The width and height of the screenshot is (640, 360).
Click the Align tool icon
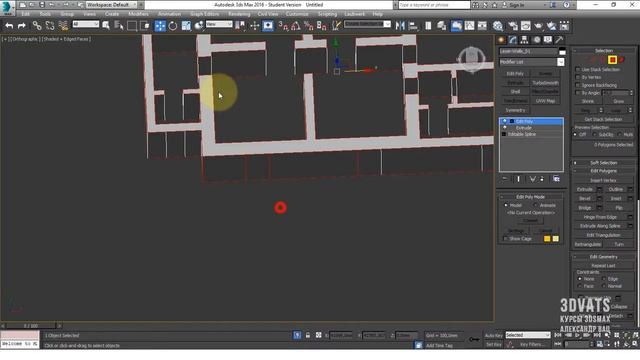tap(413, 26)
